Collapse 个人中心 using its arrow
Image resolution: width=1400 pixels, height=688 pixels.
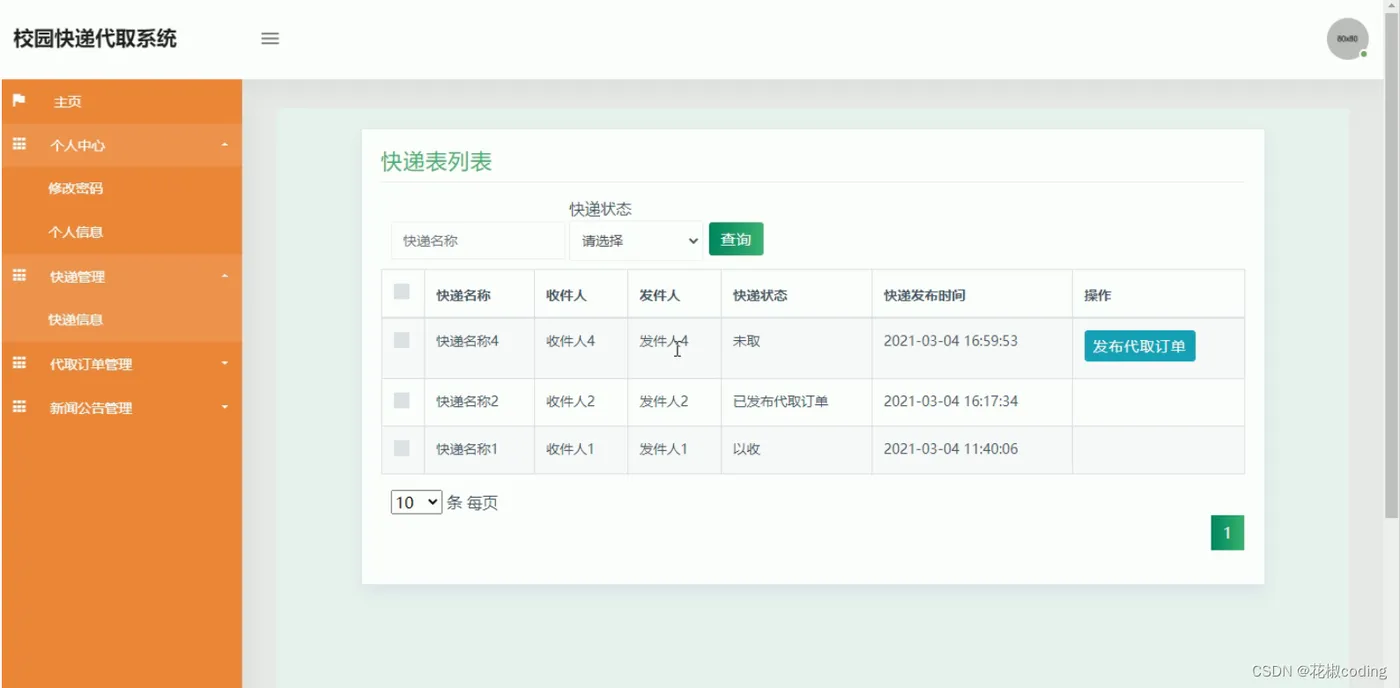pos(225,145)
